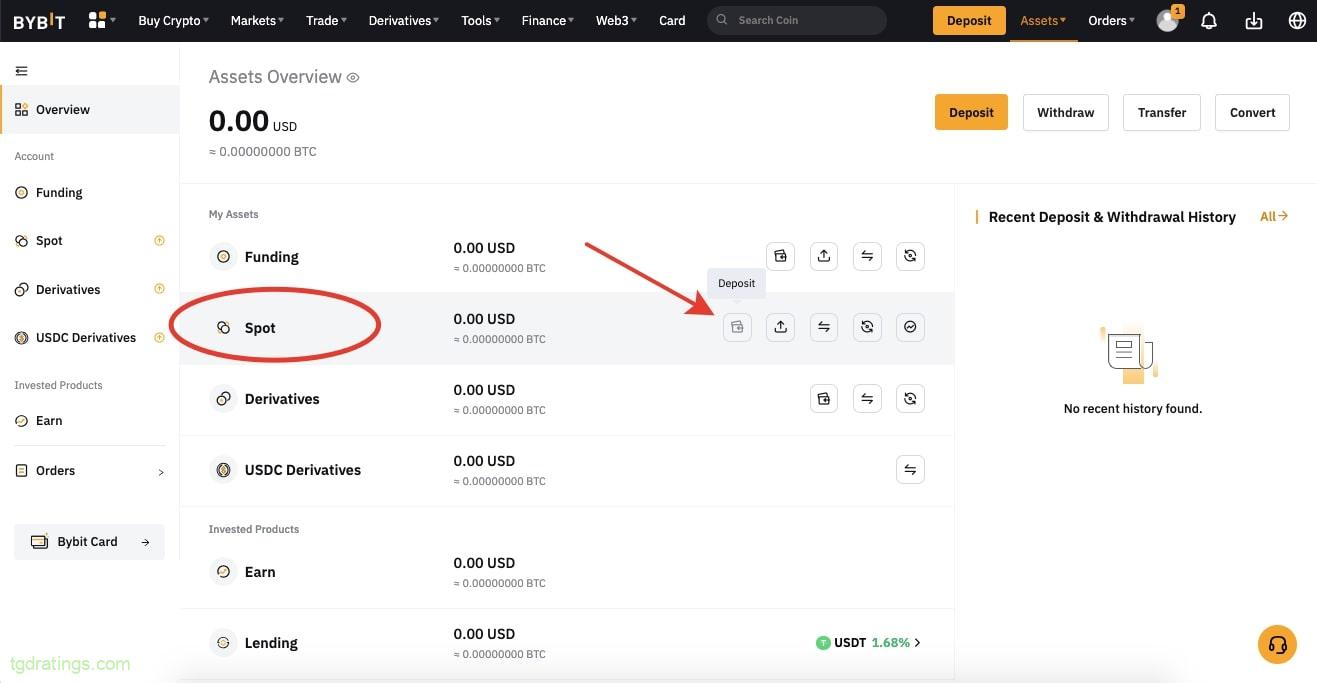This screenshot has width=1317, height=683.
Task: Select the USDC Derivatives asset row
Action: click(567, 470)
